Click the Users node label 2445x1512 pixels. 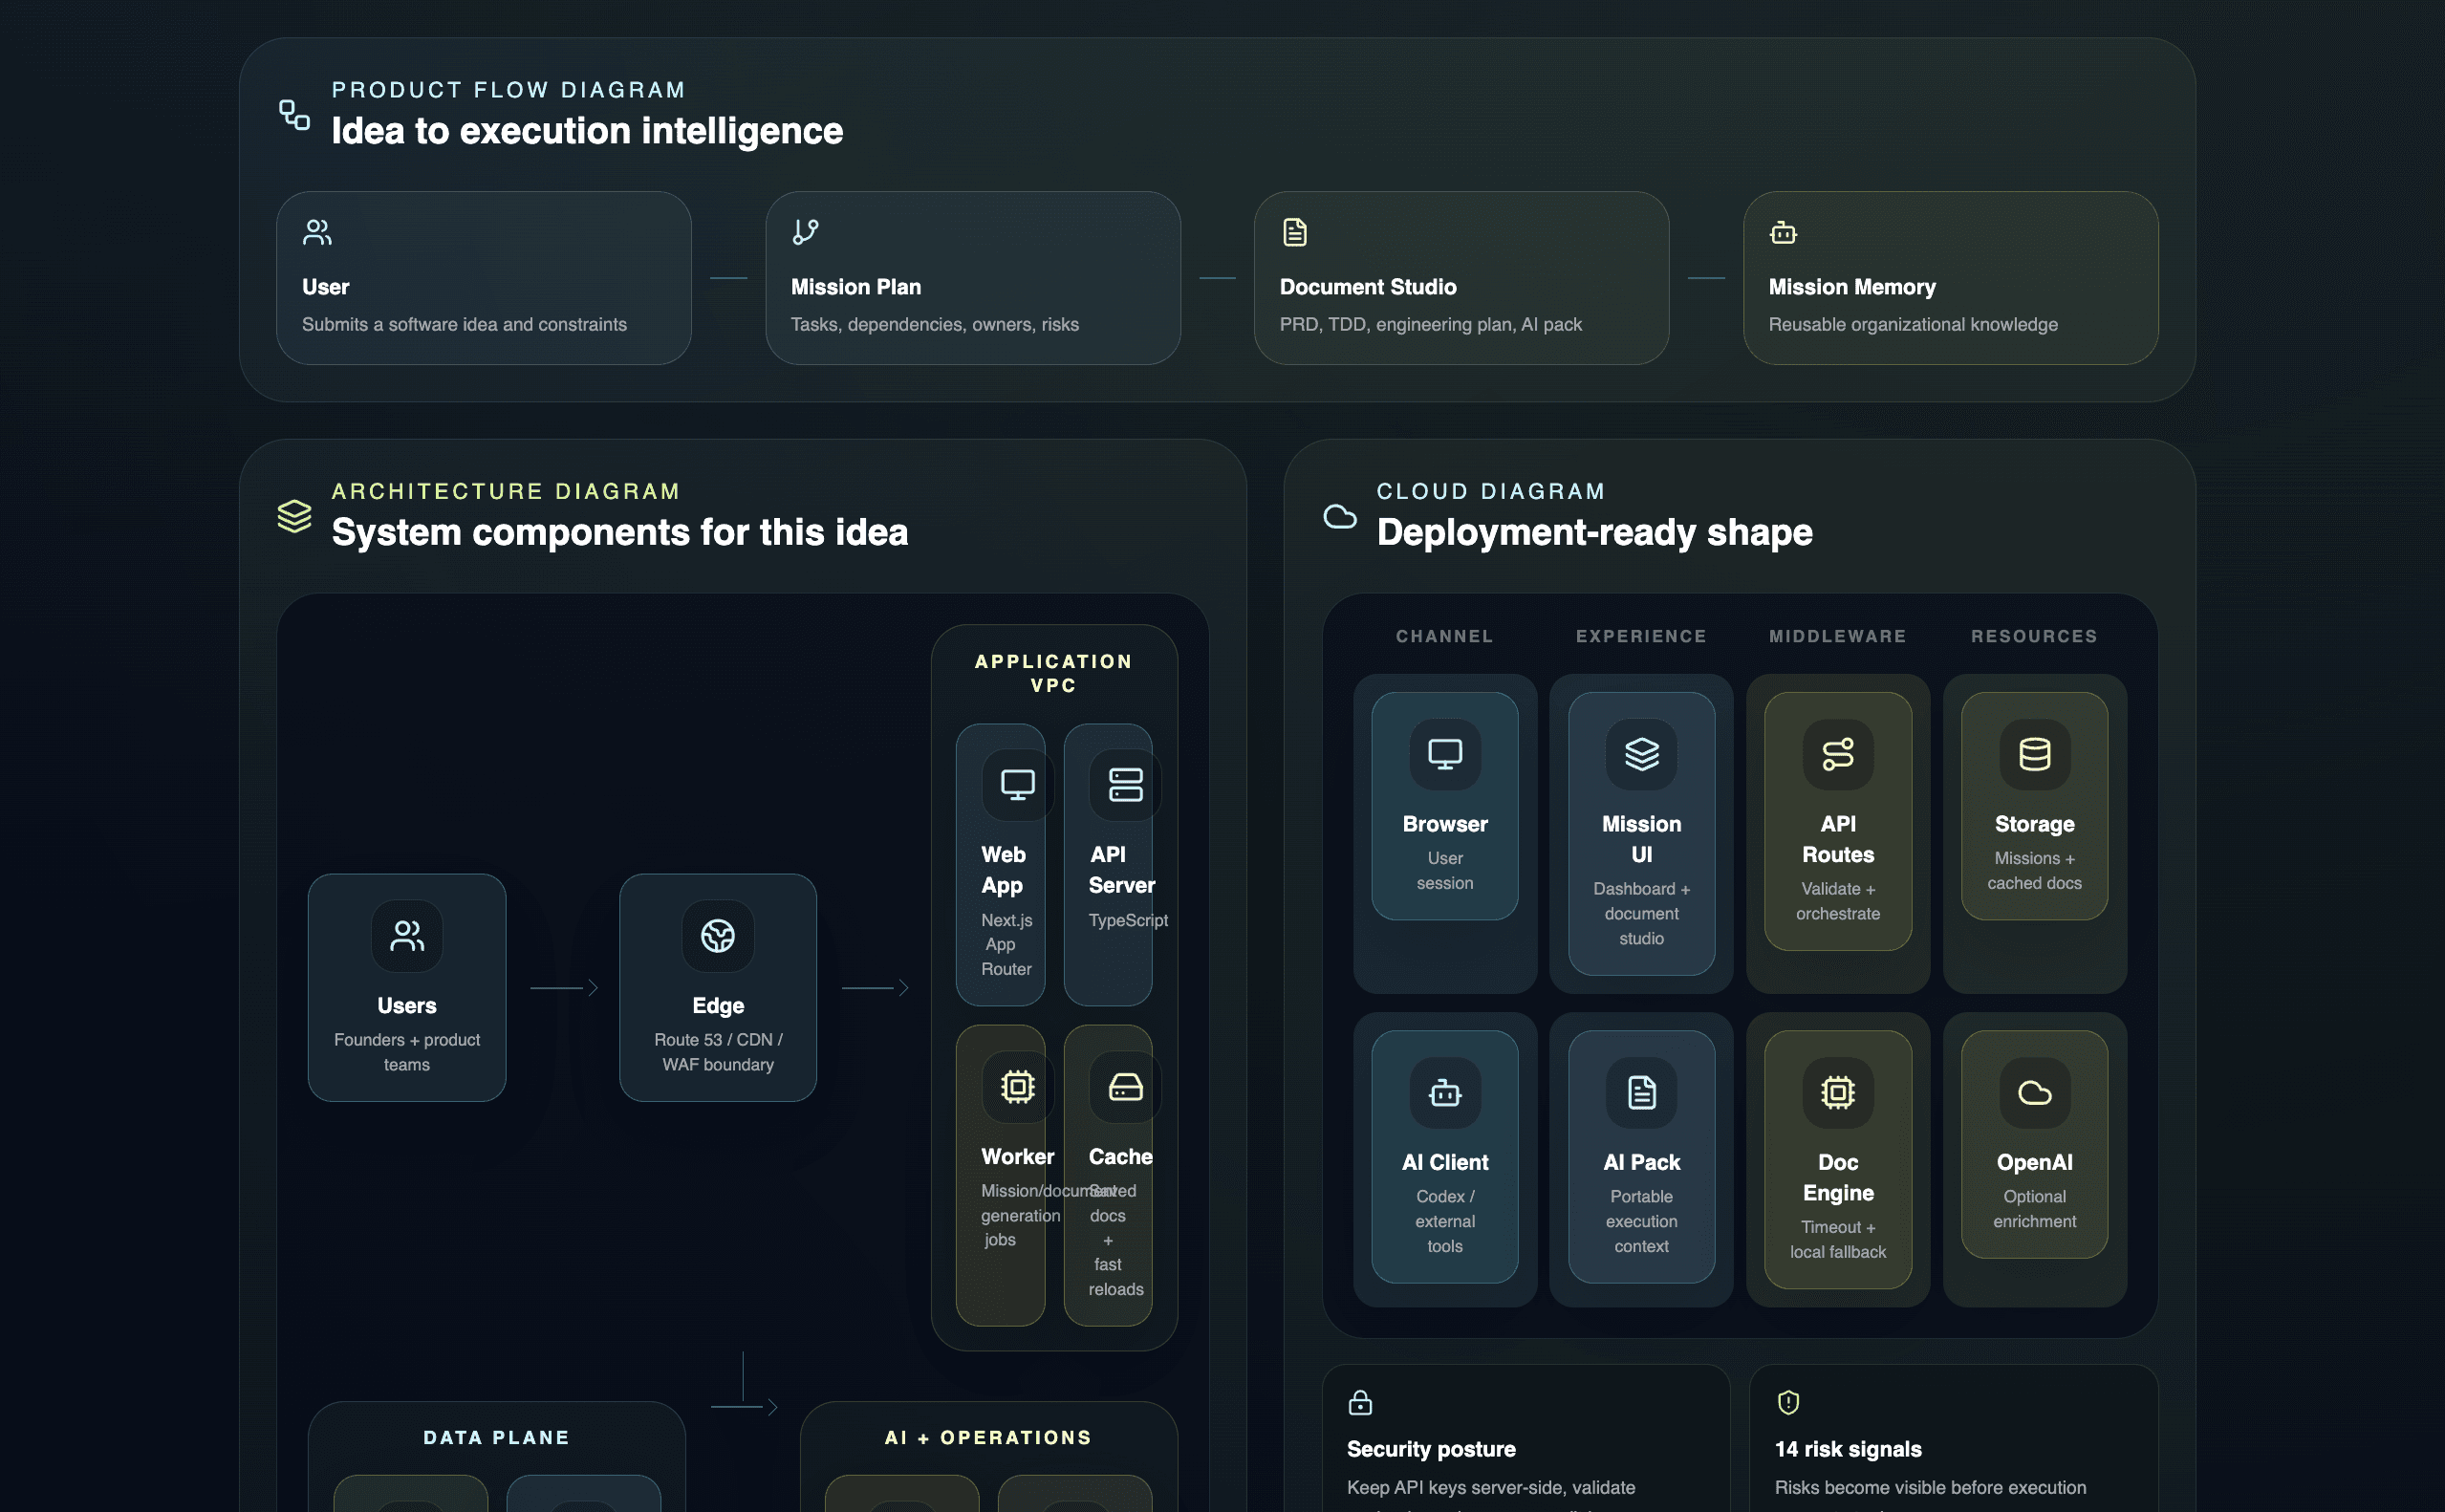point(407,1006)
